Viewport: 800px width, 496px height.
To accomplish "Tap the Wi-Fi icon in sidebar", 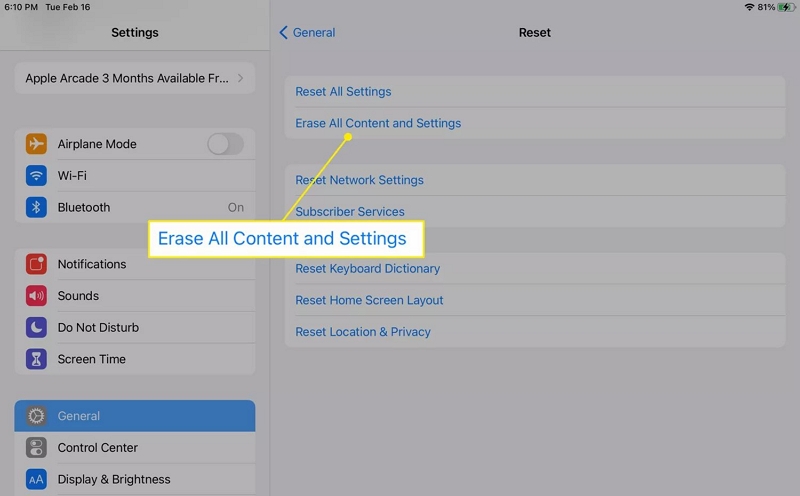I will (36, 176).
